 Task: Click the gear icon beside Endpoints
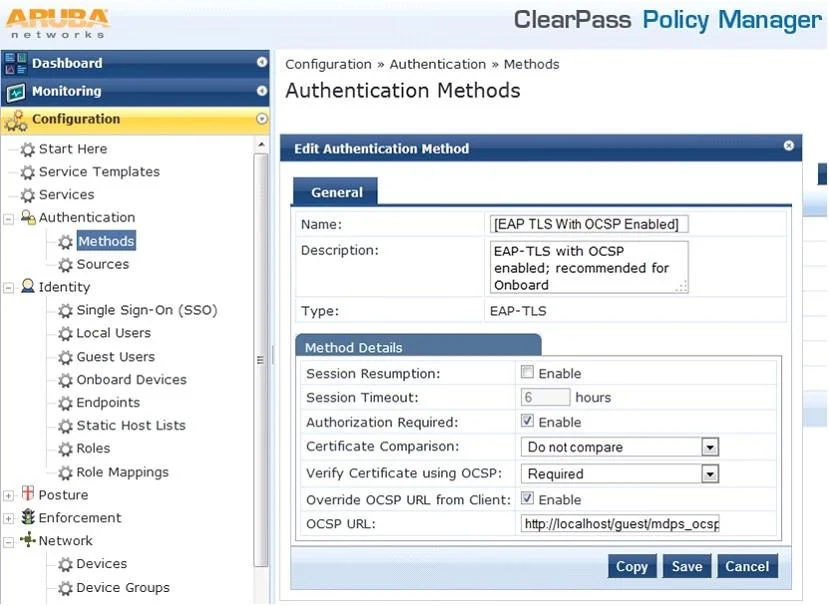(66, 403)
